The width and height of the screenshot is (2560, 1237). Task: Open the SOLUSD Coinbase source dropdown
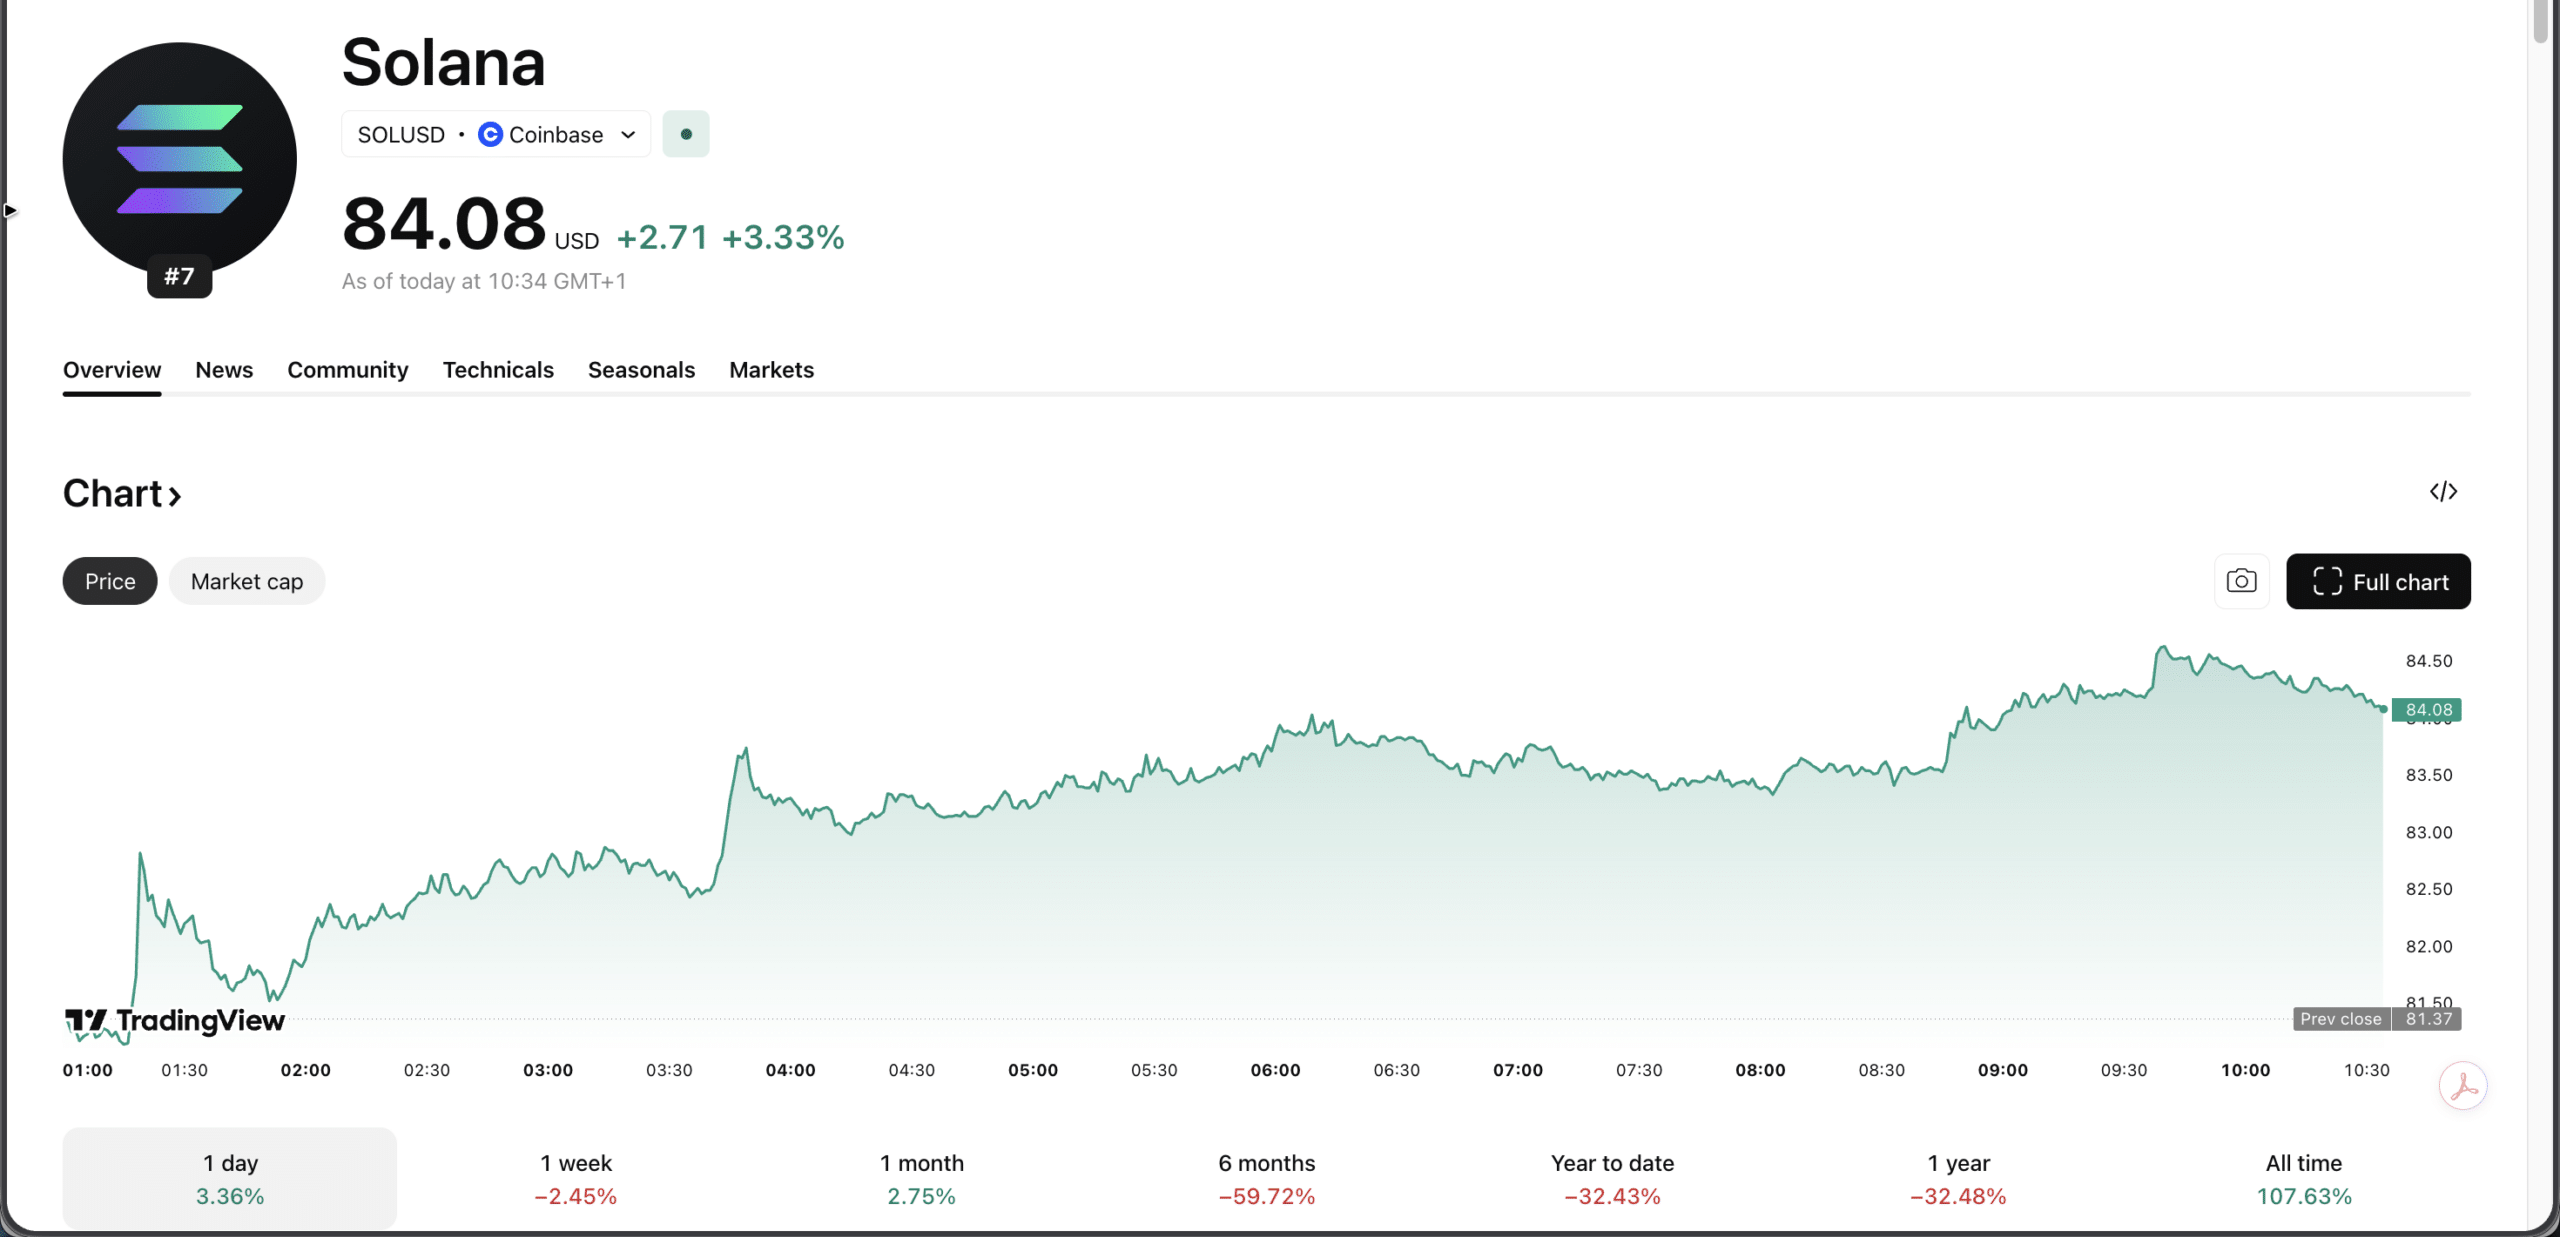(x=496, y=134)
